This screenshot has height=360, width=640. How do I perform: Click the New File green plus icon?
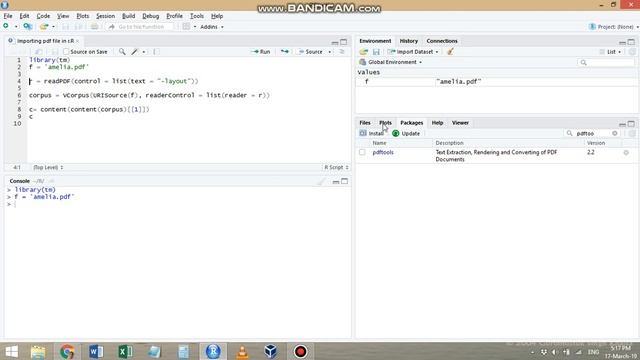click(x=6, y=26)
